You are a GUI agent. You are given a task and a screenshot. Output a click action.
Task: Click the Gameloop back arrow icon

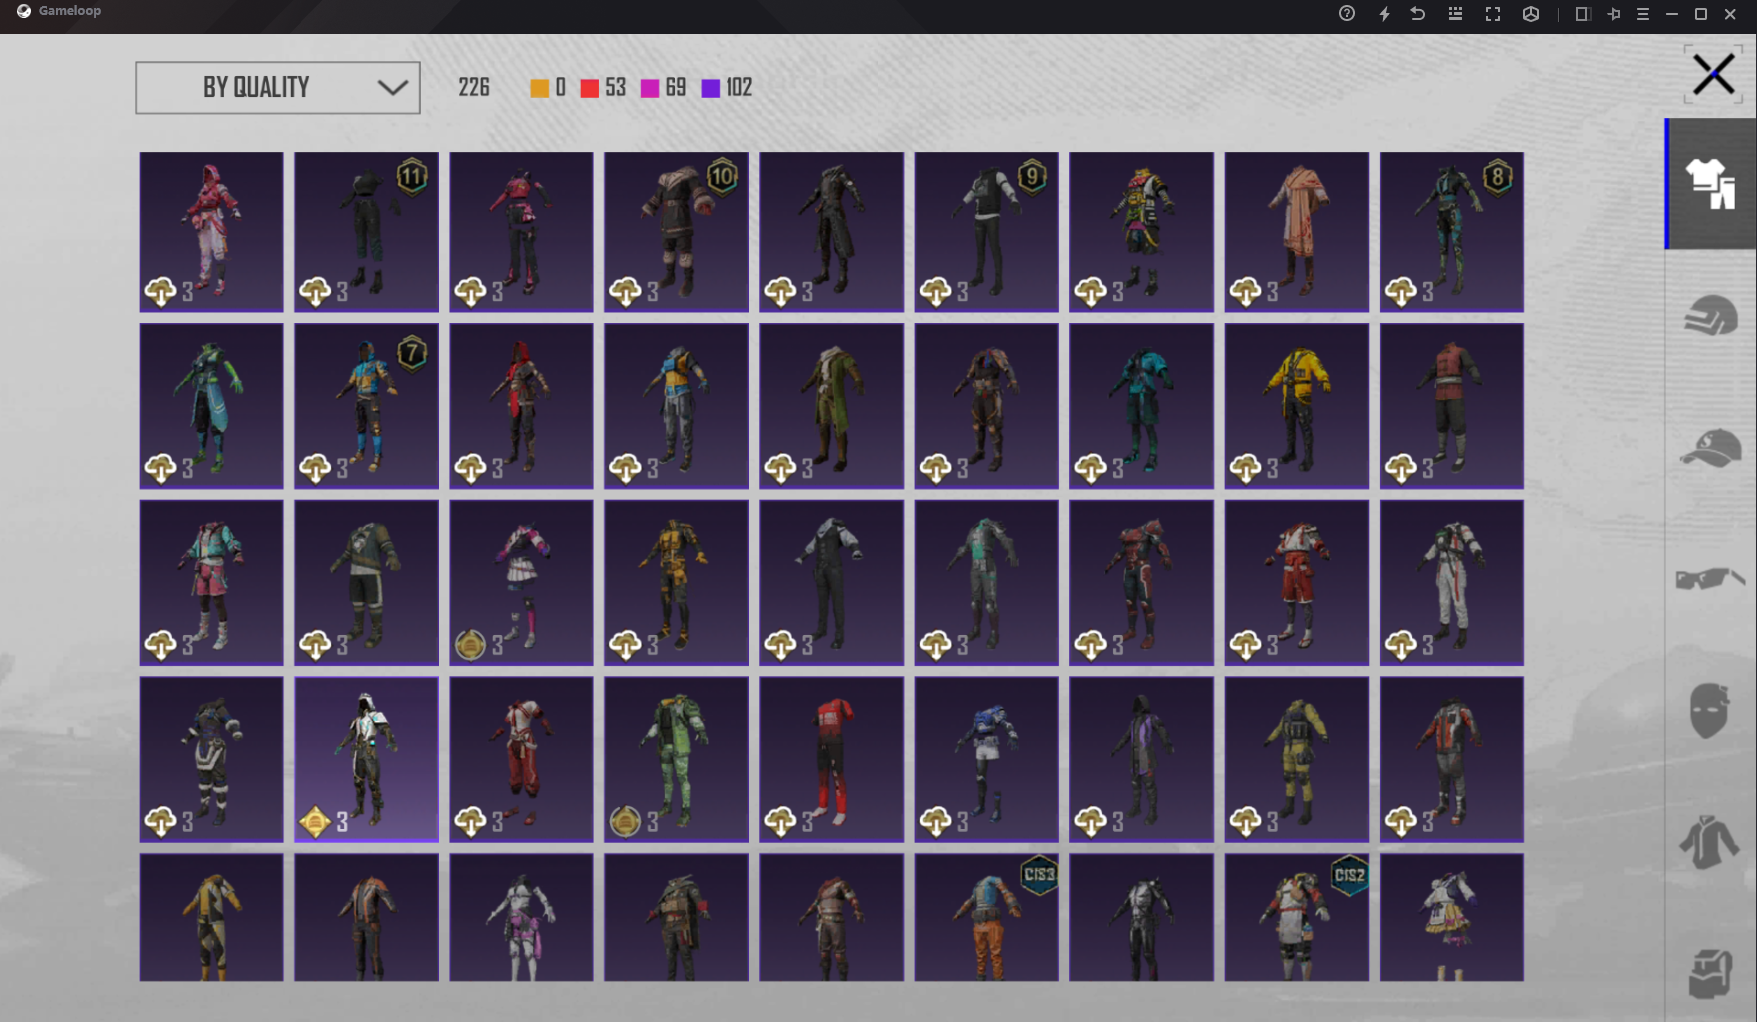[1418, 14]
